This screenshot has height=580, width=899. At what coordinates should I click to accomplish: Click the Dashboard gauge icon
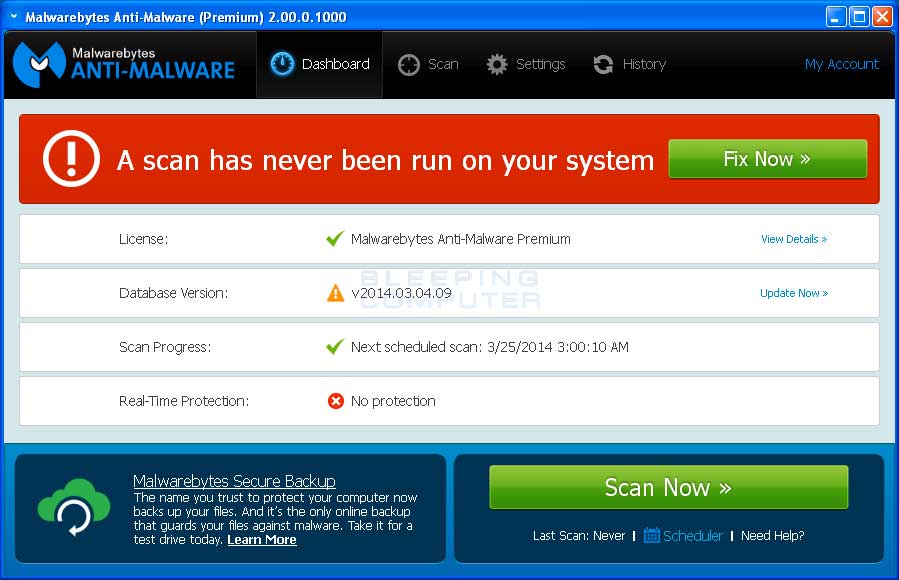(x=282, y=64)
